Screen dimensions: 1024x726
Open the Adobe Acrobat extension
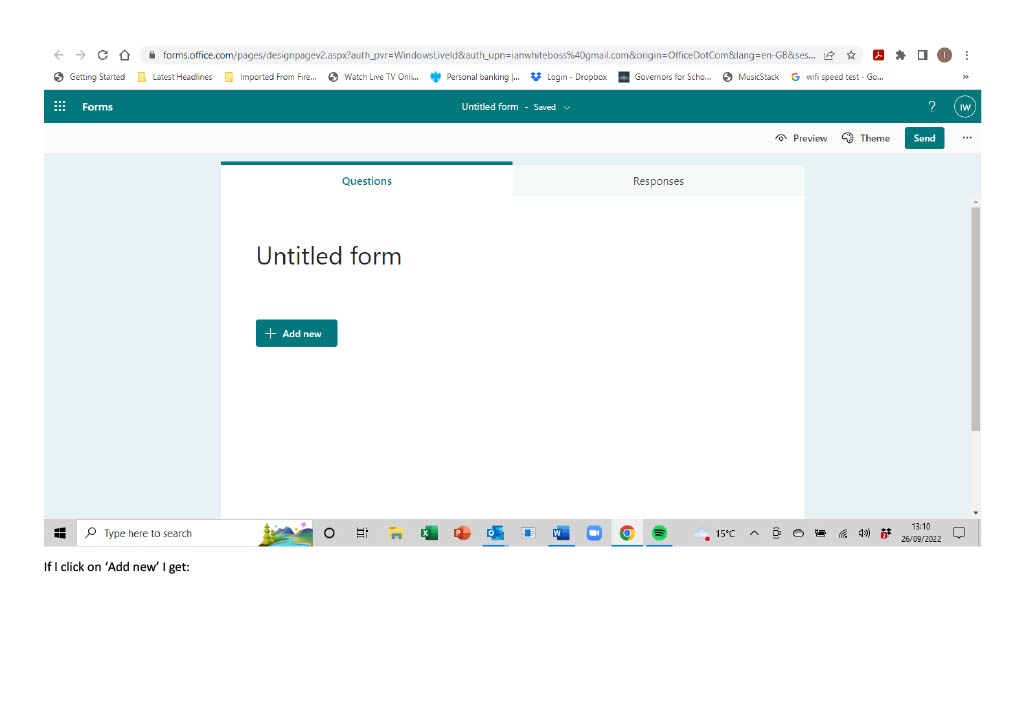(x=878, y=55)
